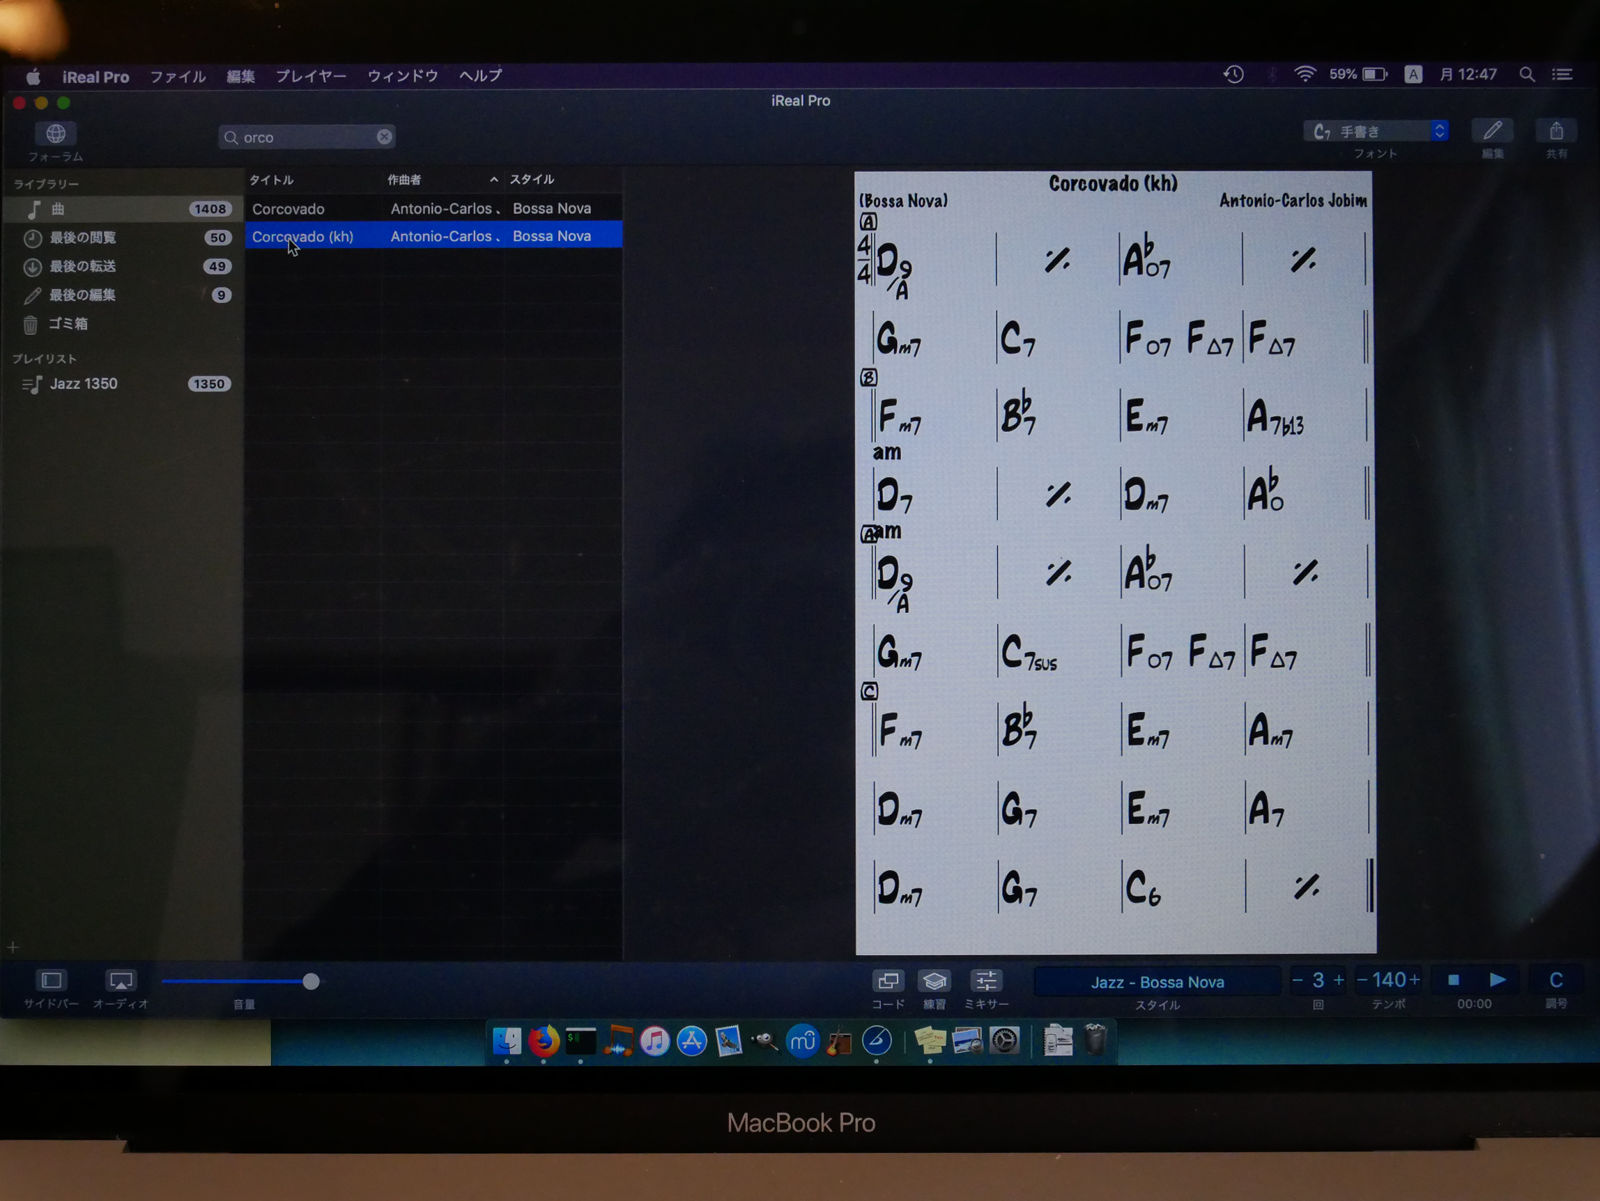The height and width of the screenshot is (1201, 1600).
Task: Change the key with the C button
Action: point(1555,980)
